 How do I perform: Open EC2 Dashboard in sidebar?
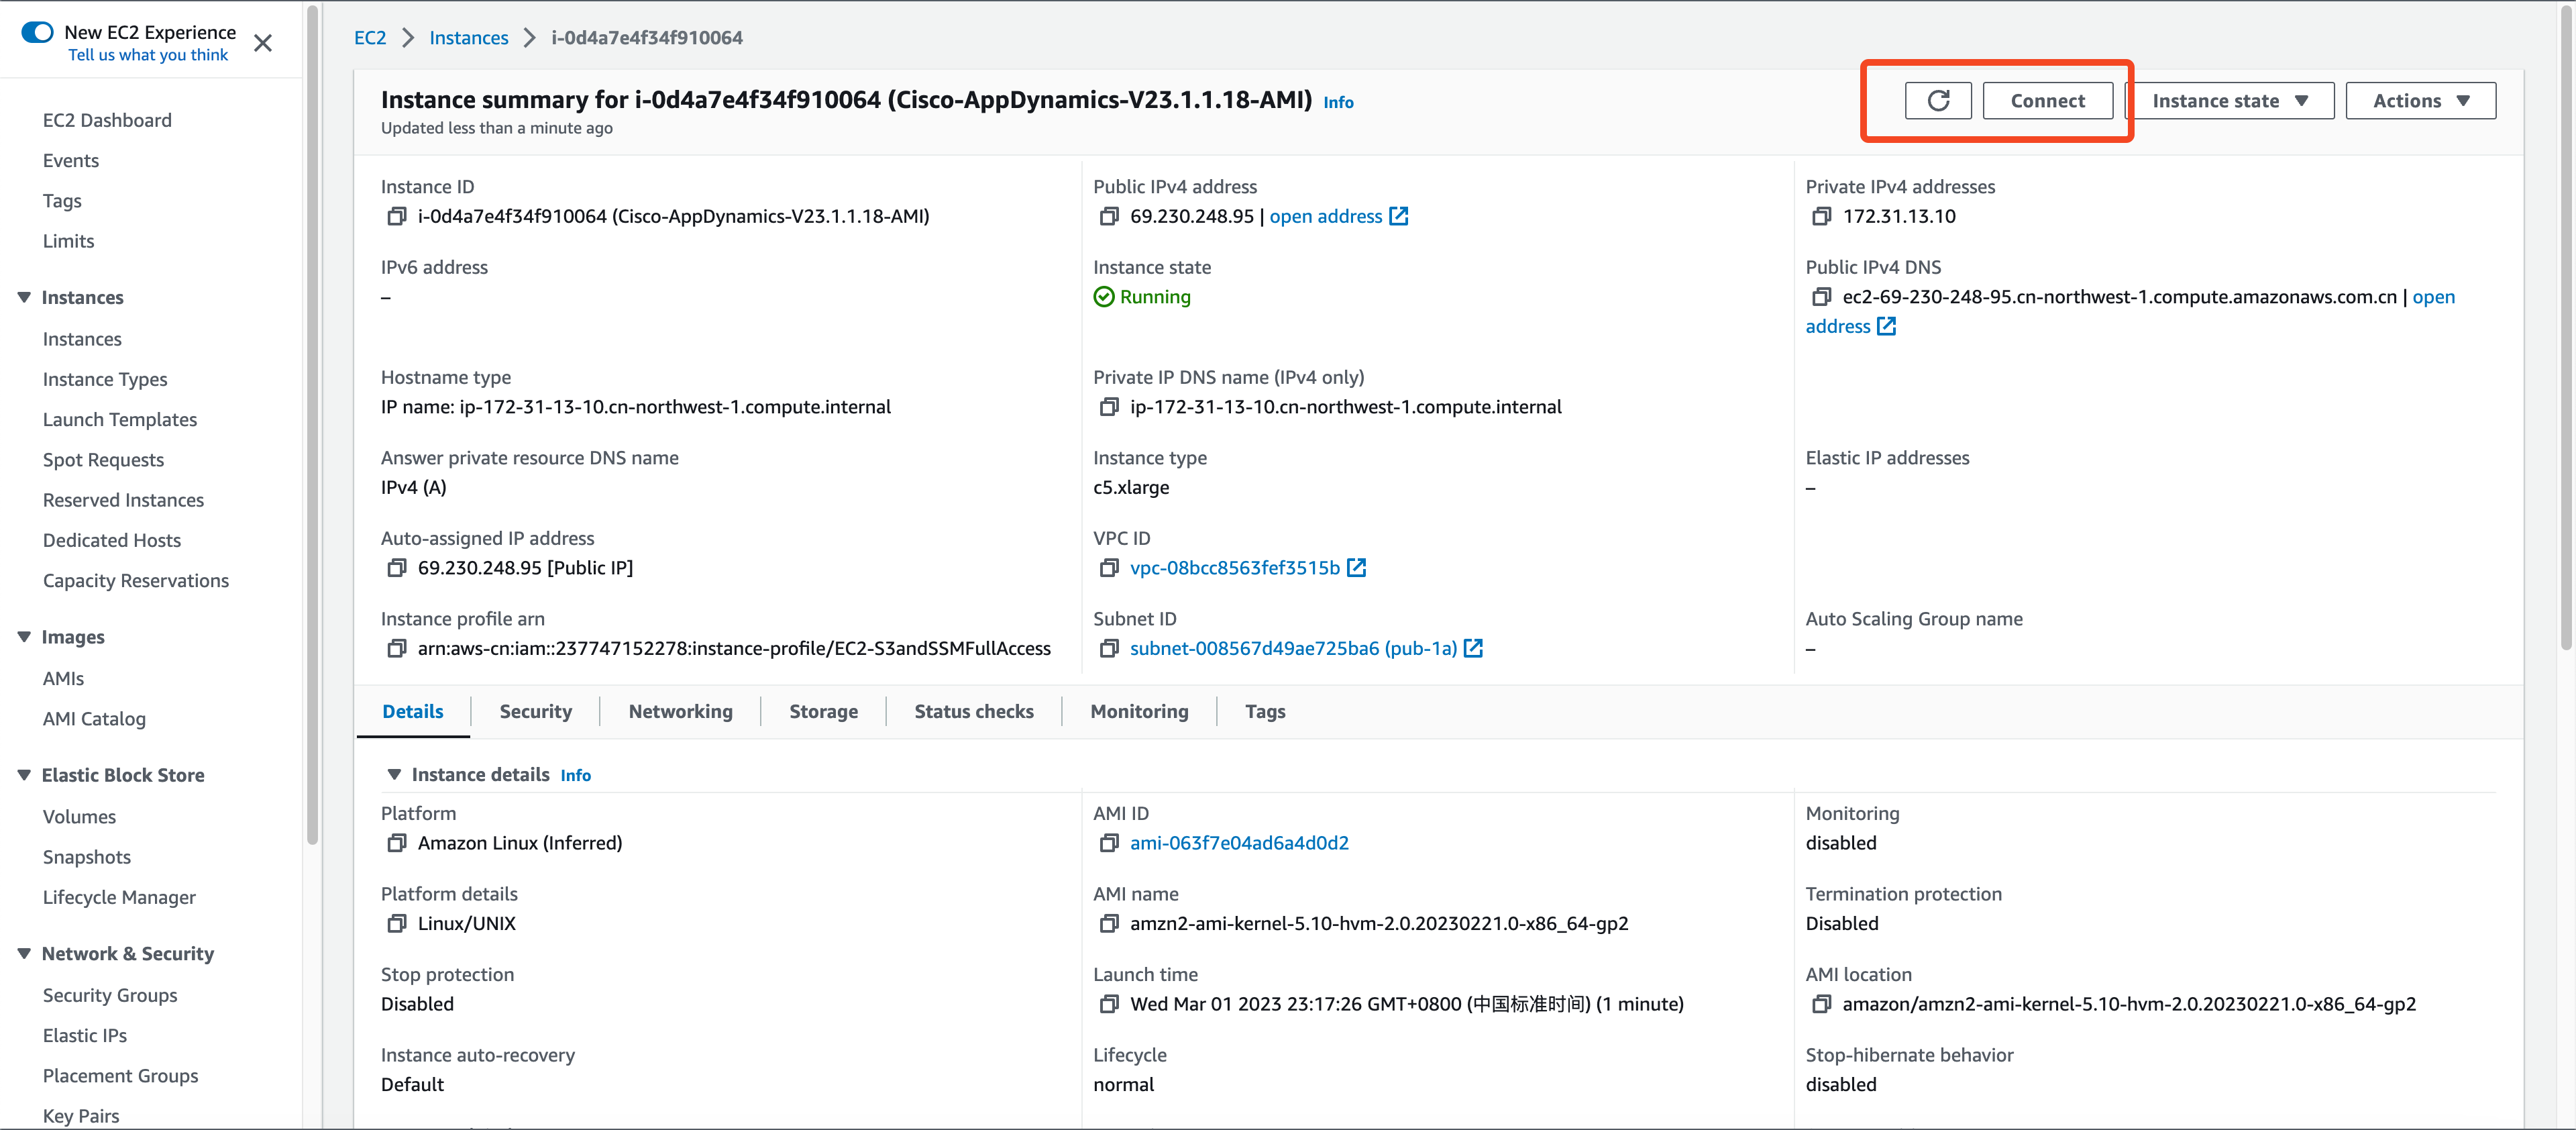pos(107,120)
